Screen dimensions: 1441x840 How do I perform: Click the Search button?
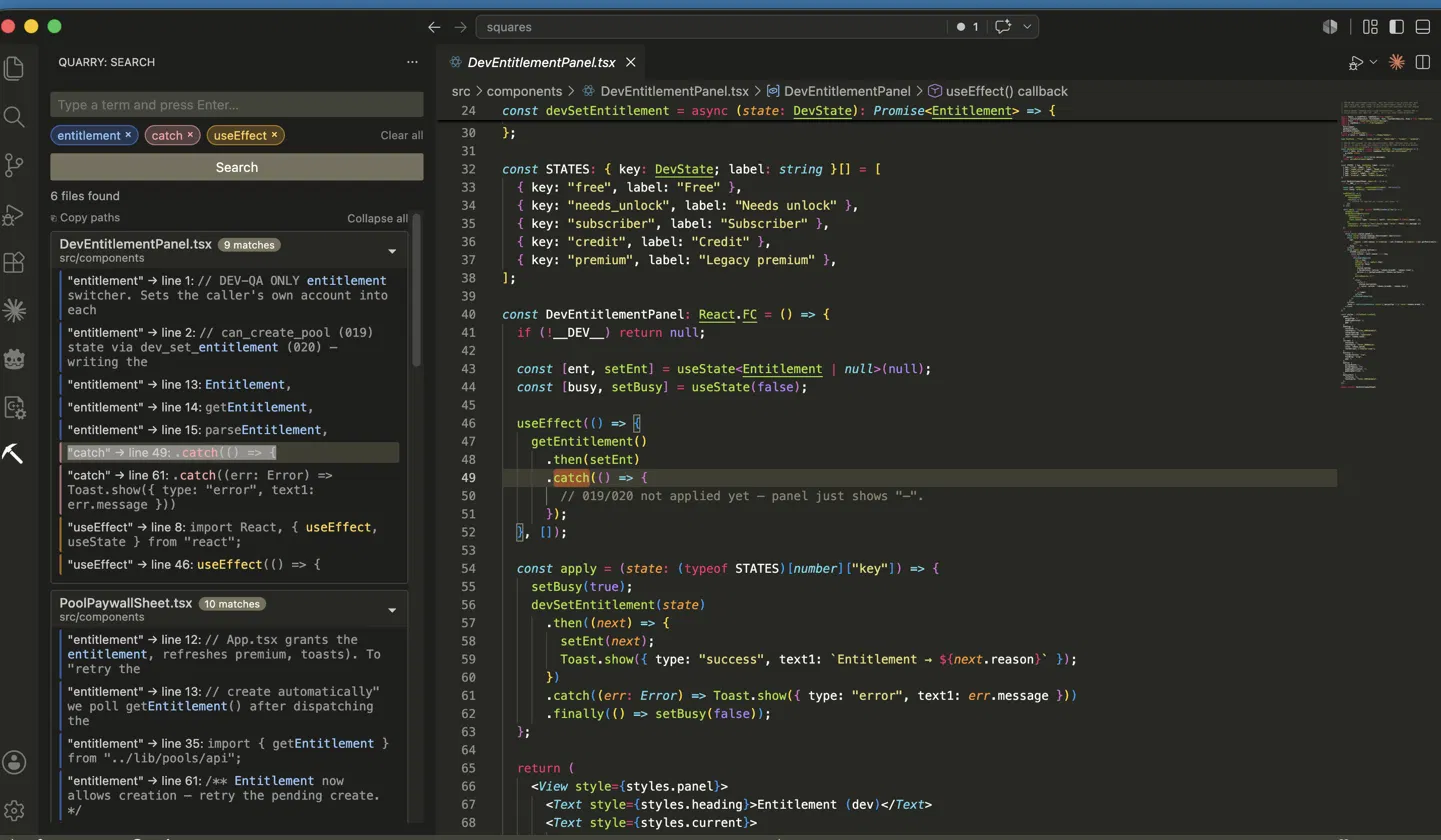point(237,167)
